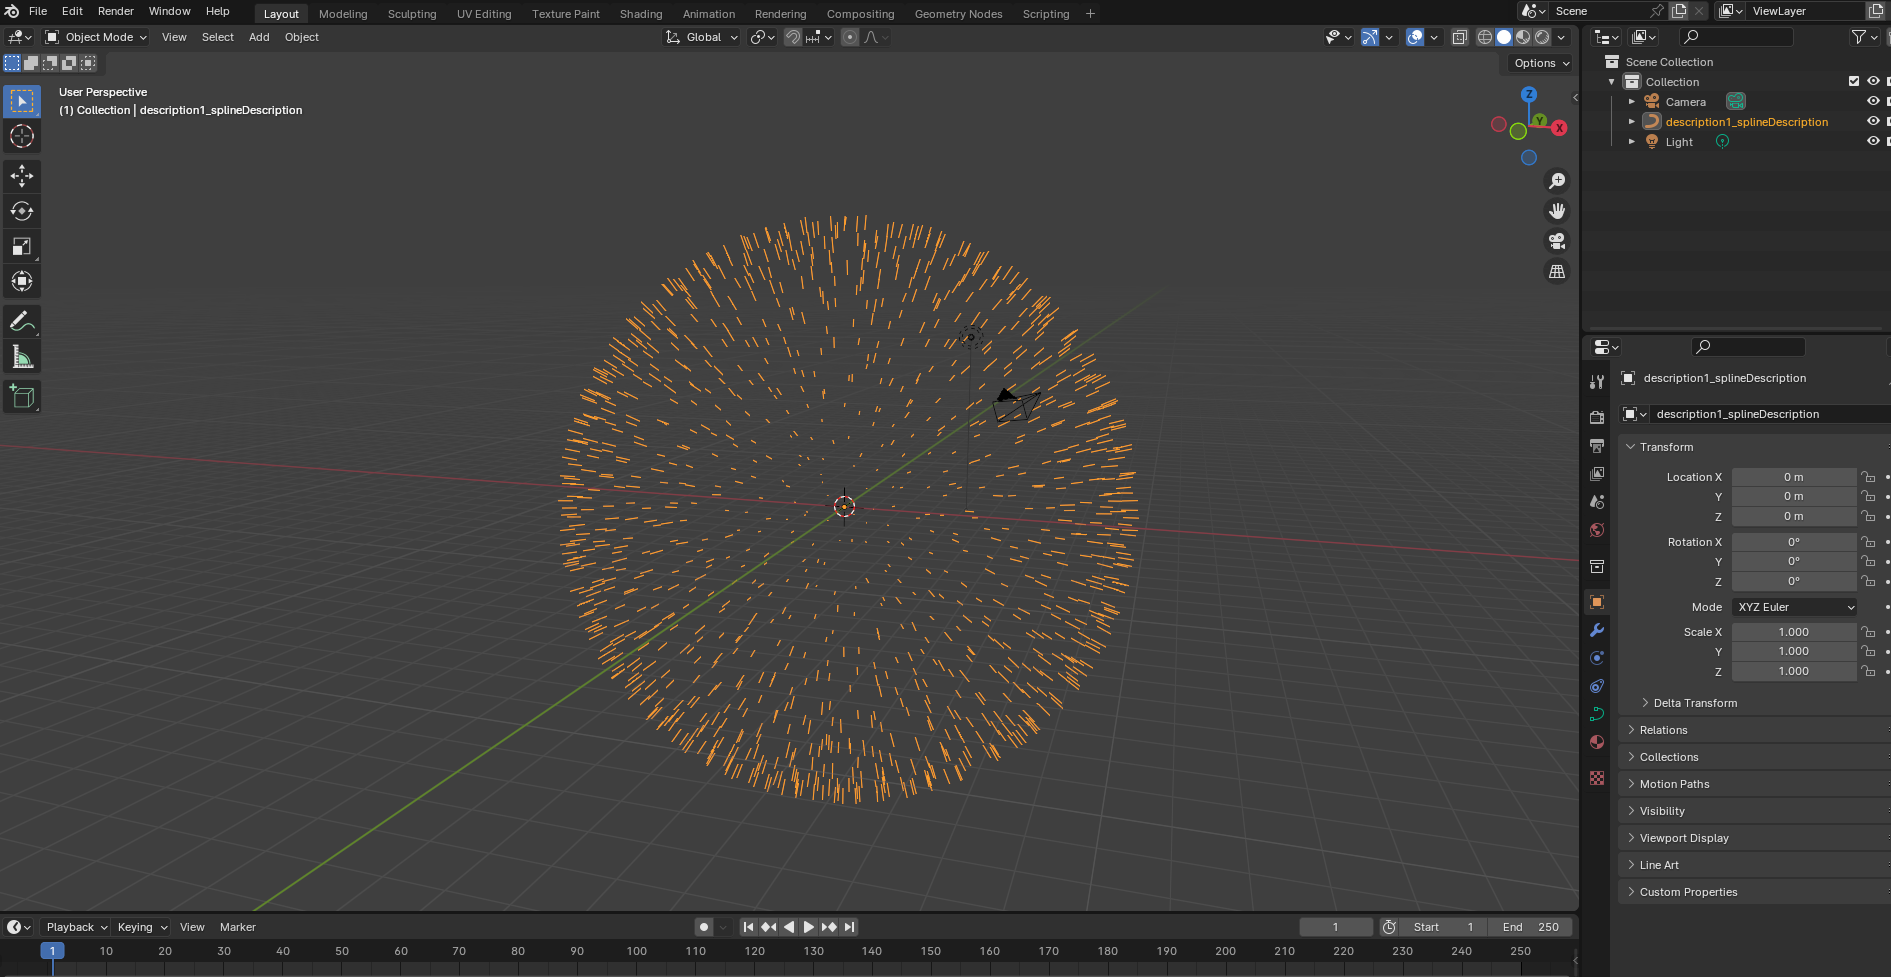Viewport: 1891px width, 977px height.
Task: Open the Texture properties tab
Action: point(1597,778)
